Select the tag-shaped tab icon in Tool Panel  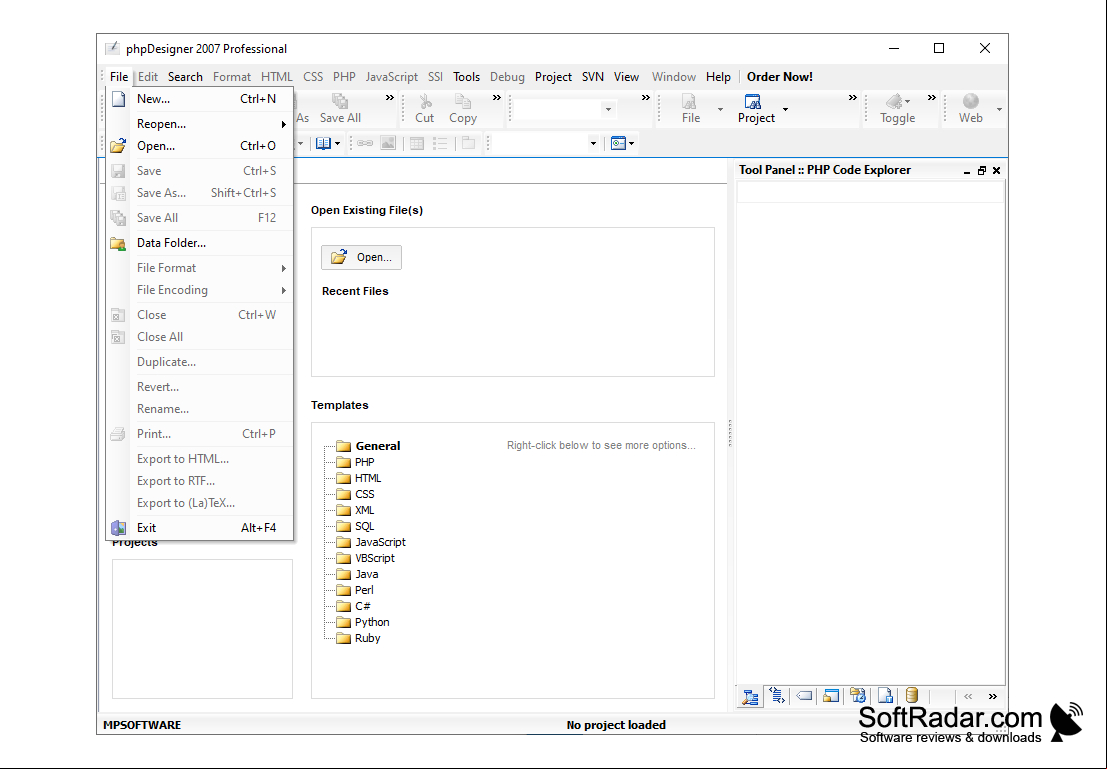804,696
